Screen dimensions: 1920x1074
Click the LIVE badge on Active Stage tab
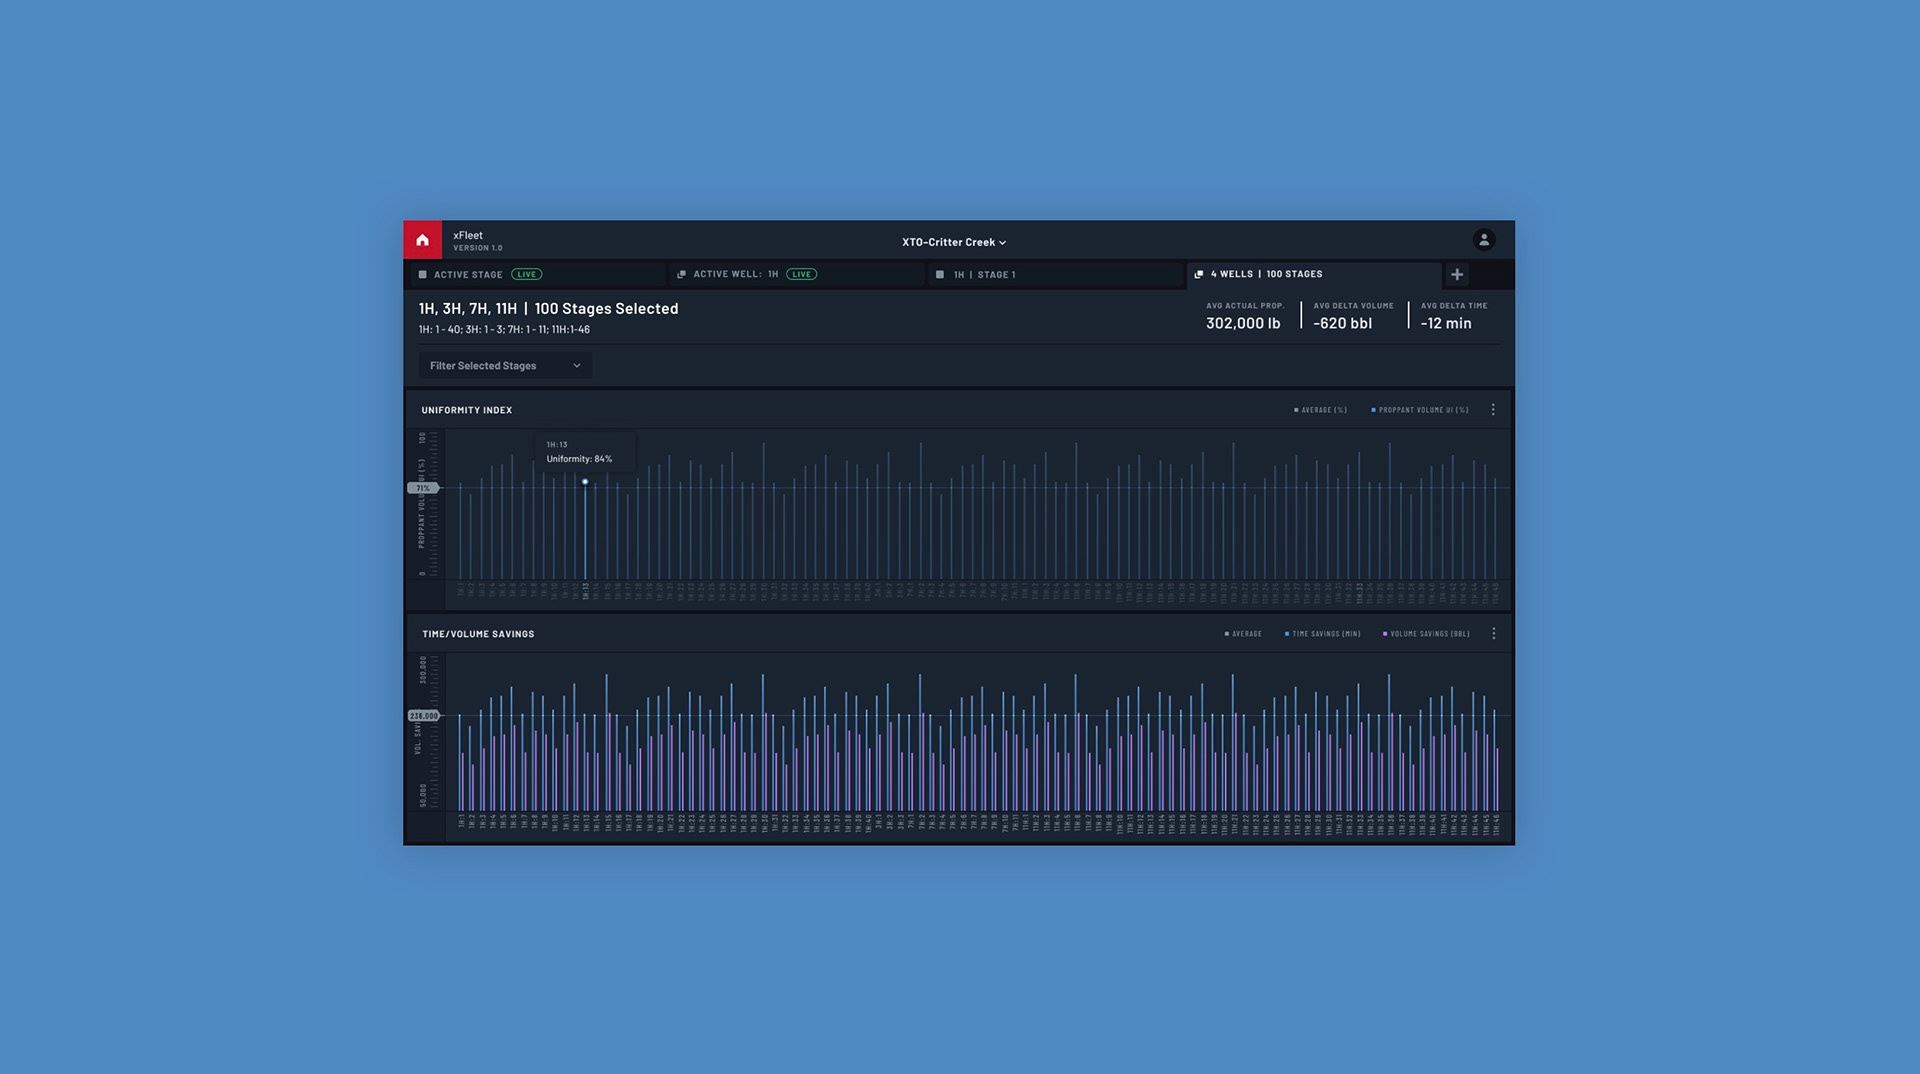[527, 274]
